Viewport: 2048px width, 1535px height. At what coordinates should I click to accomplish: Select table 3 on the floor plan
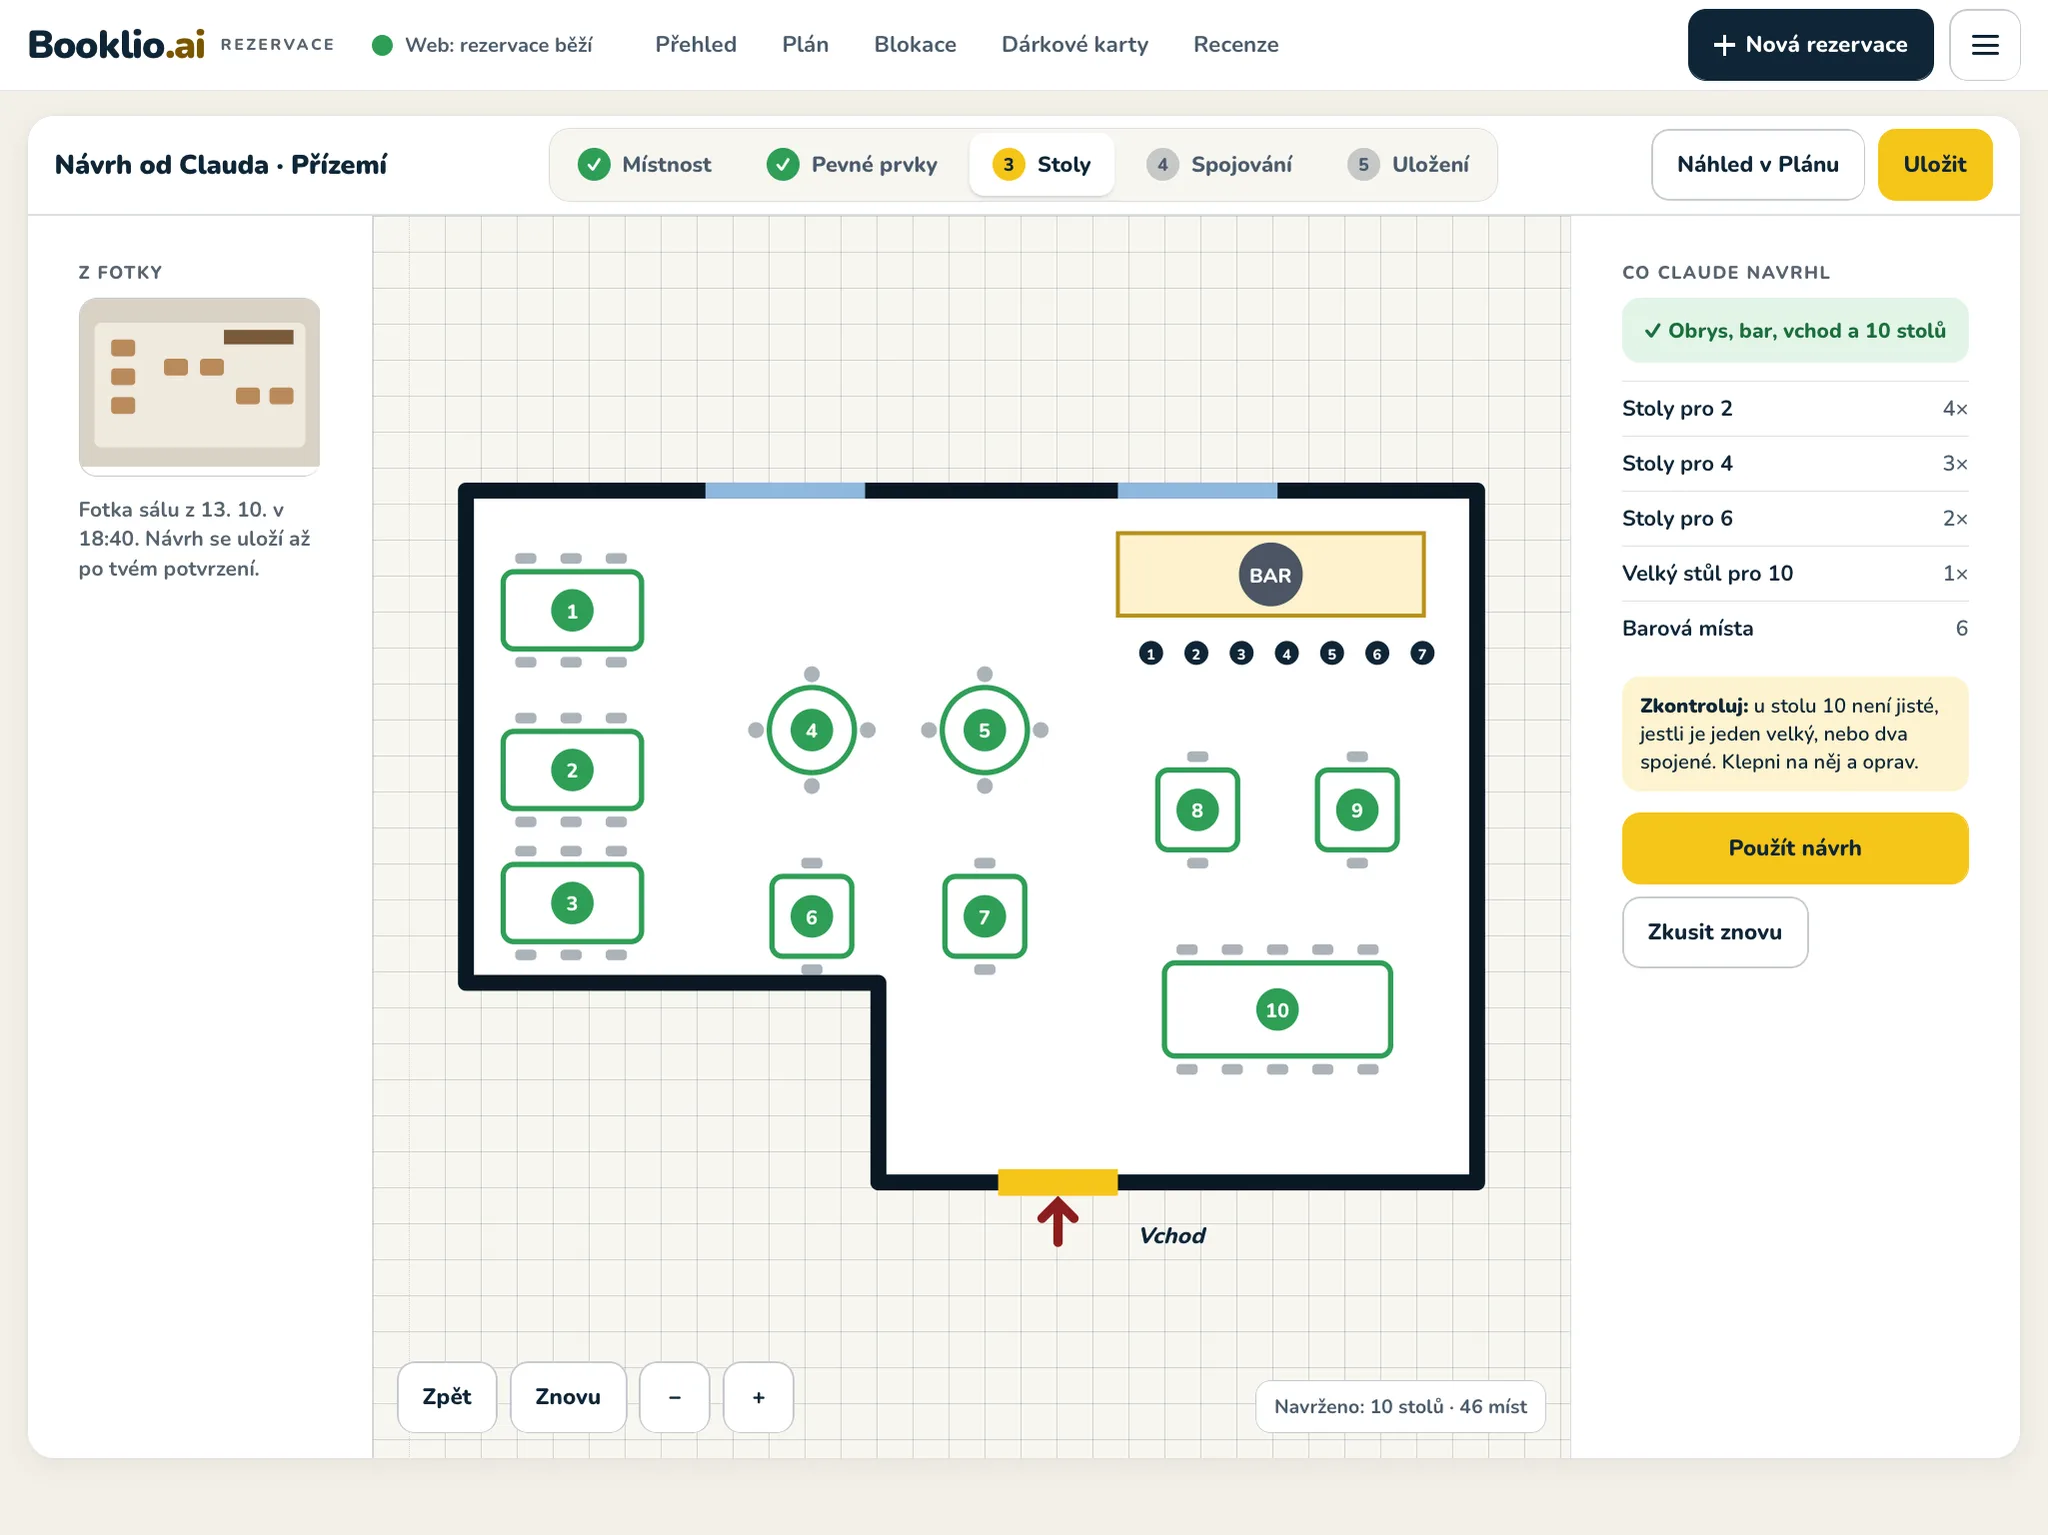[x=572, y=903]
